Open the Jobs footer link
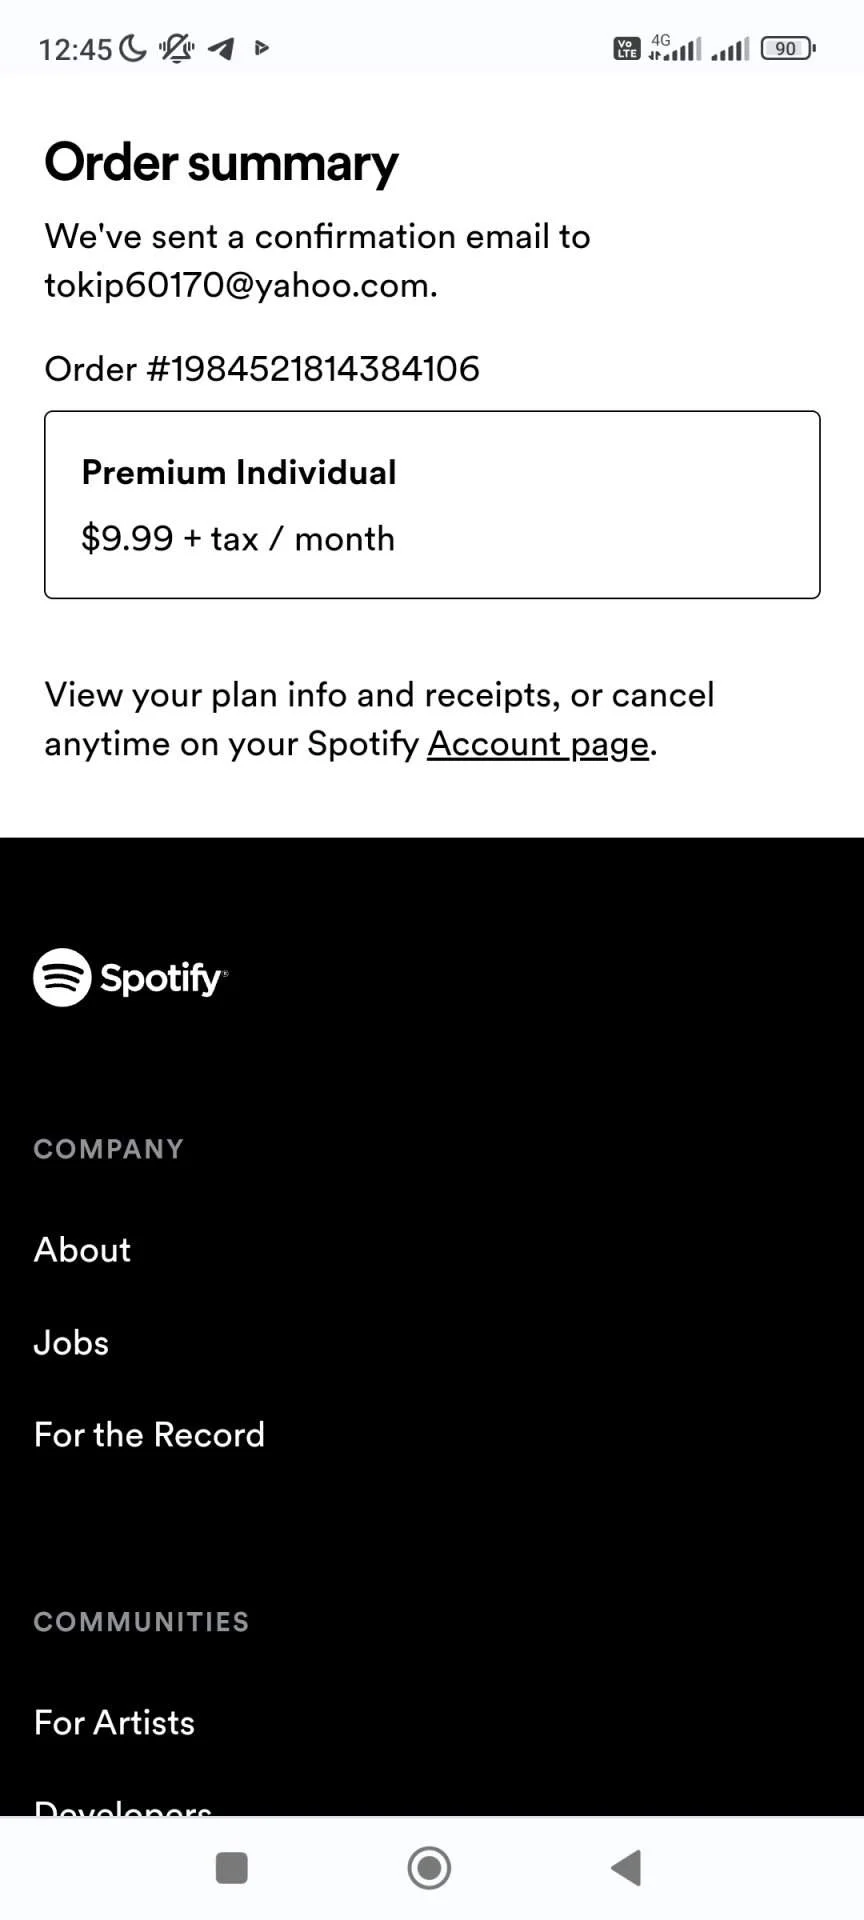 point(71,1342)
